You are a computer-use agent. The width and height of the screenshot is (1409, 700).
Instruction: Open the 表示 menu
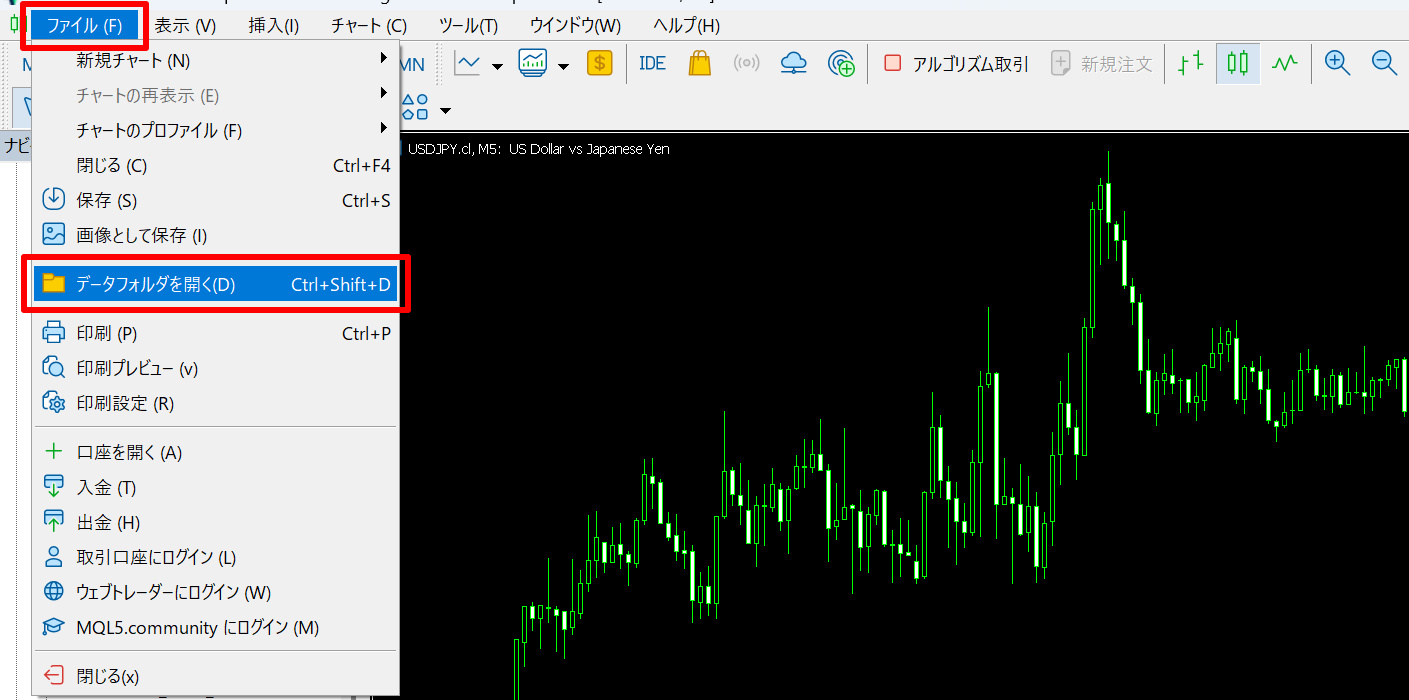point(183,24)
